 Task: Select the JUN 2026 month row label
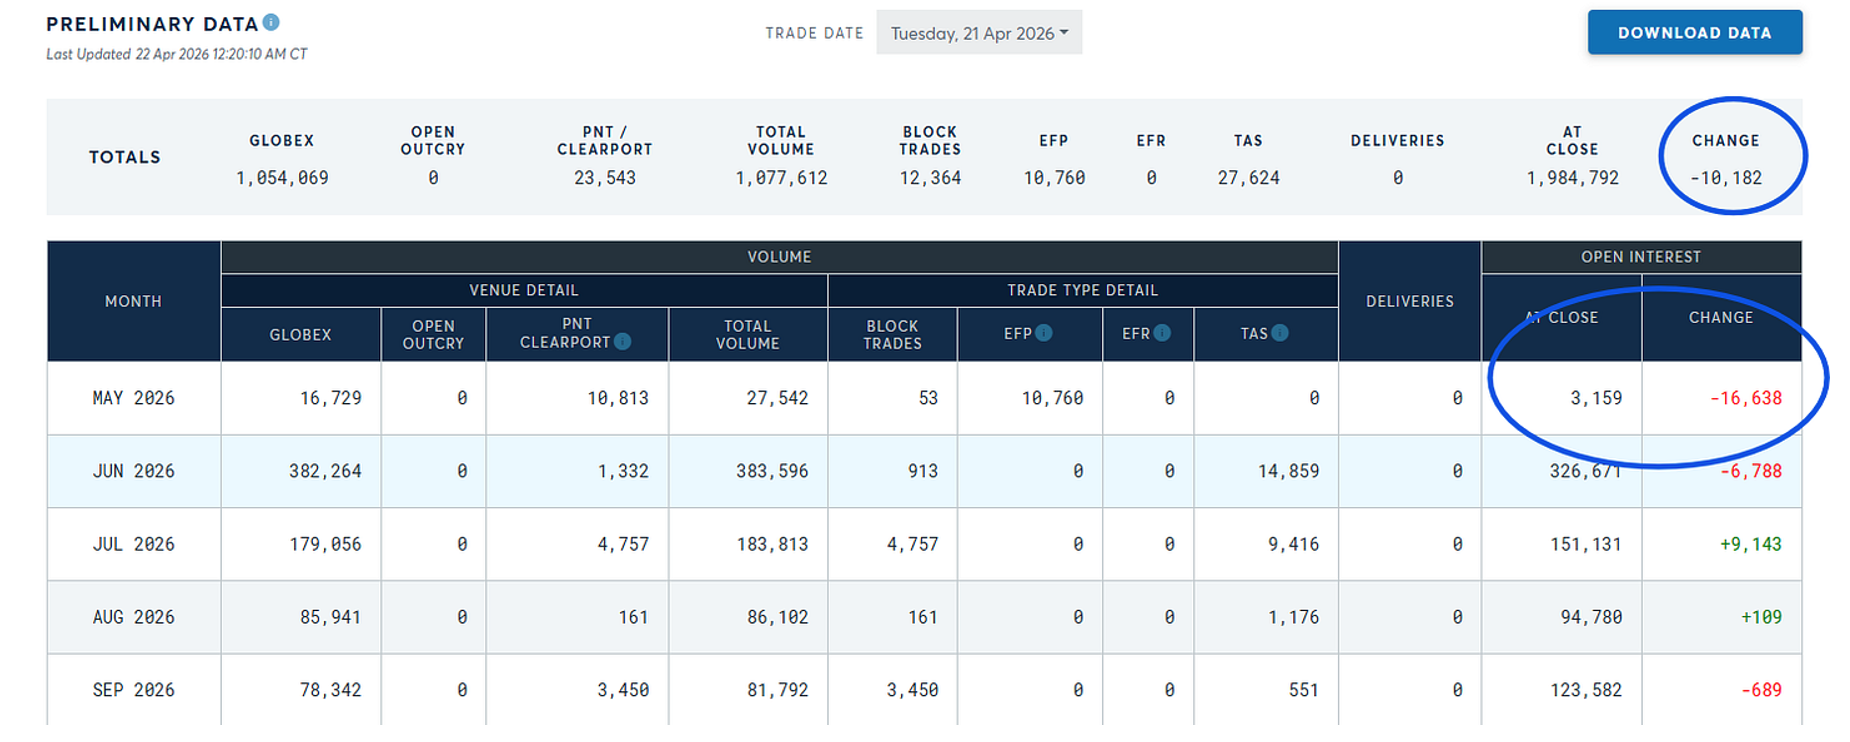(x=133, y=471)
